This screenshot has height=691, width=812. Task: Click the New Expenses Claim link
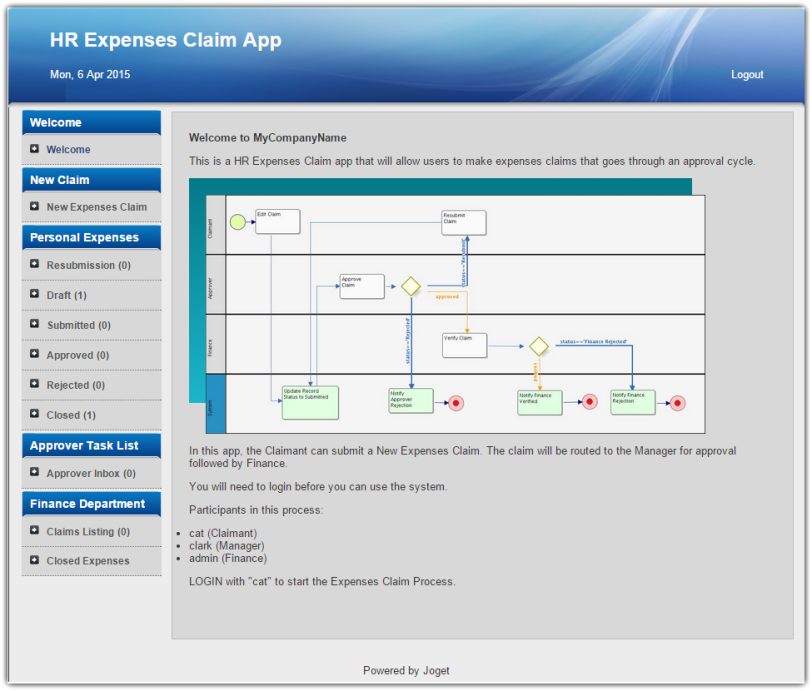point(96,207)
